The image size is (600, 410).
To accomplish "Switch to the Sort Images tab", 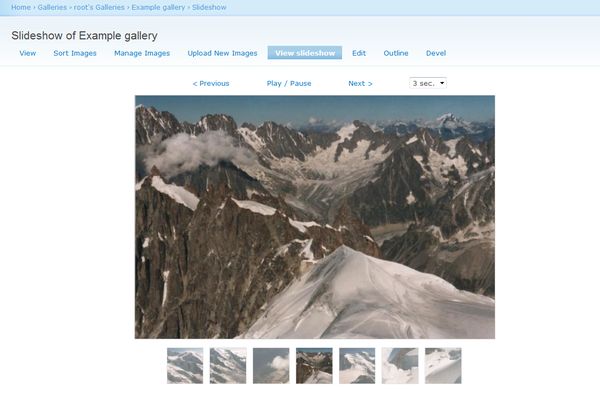I will (75, 53).
